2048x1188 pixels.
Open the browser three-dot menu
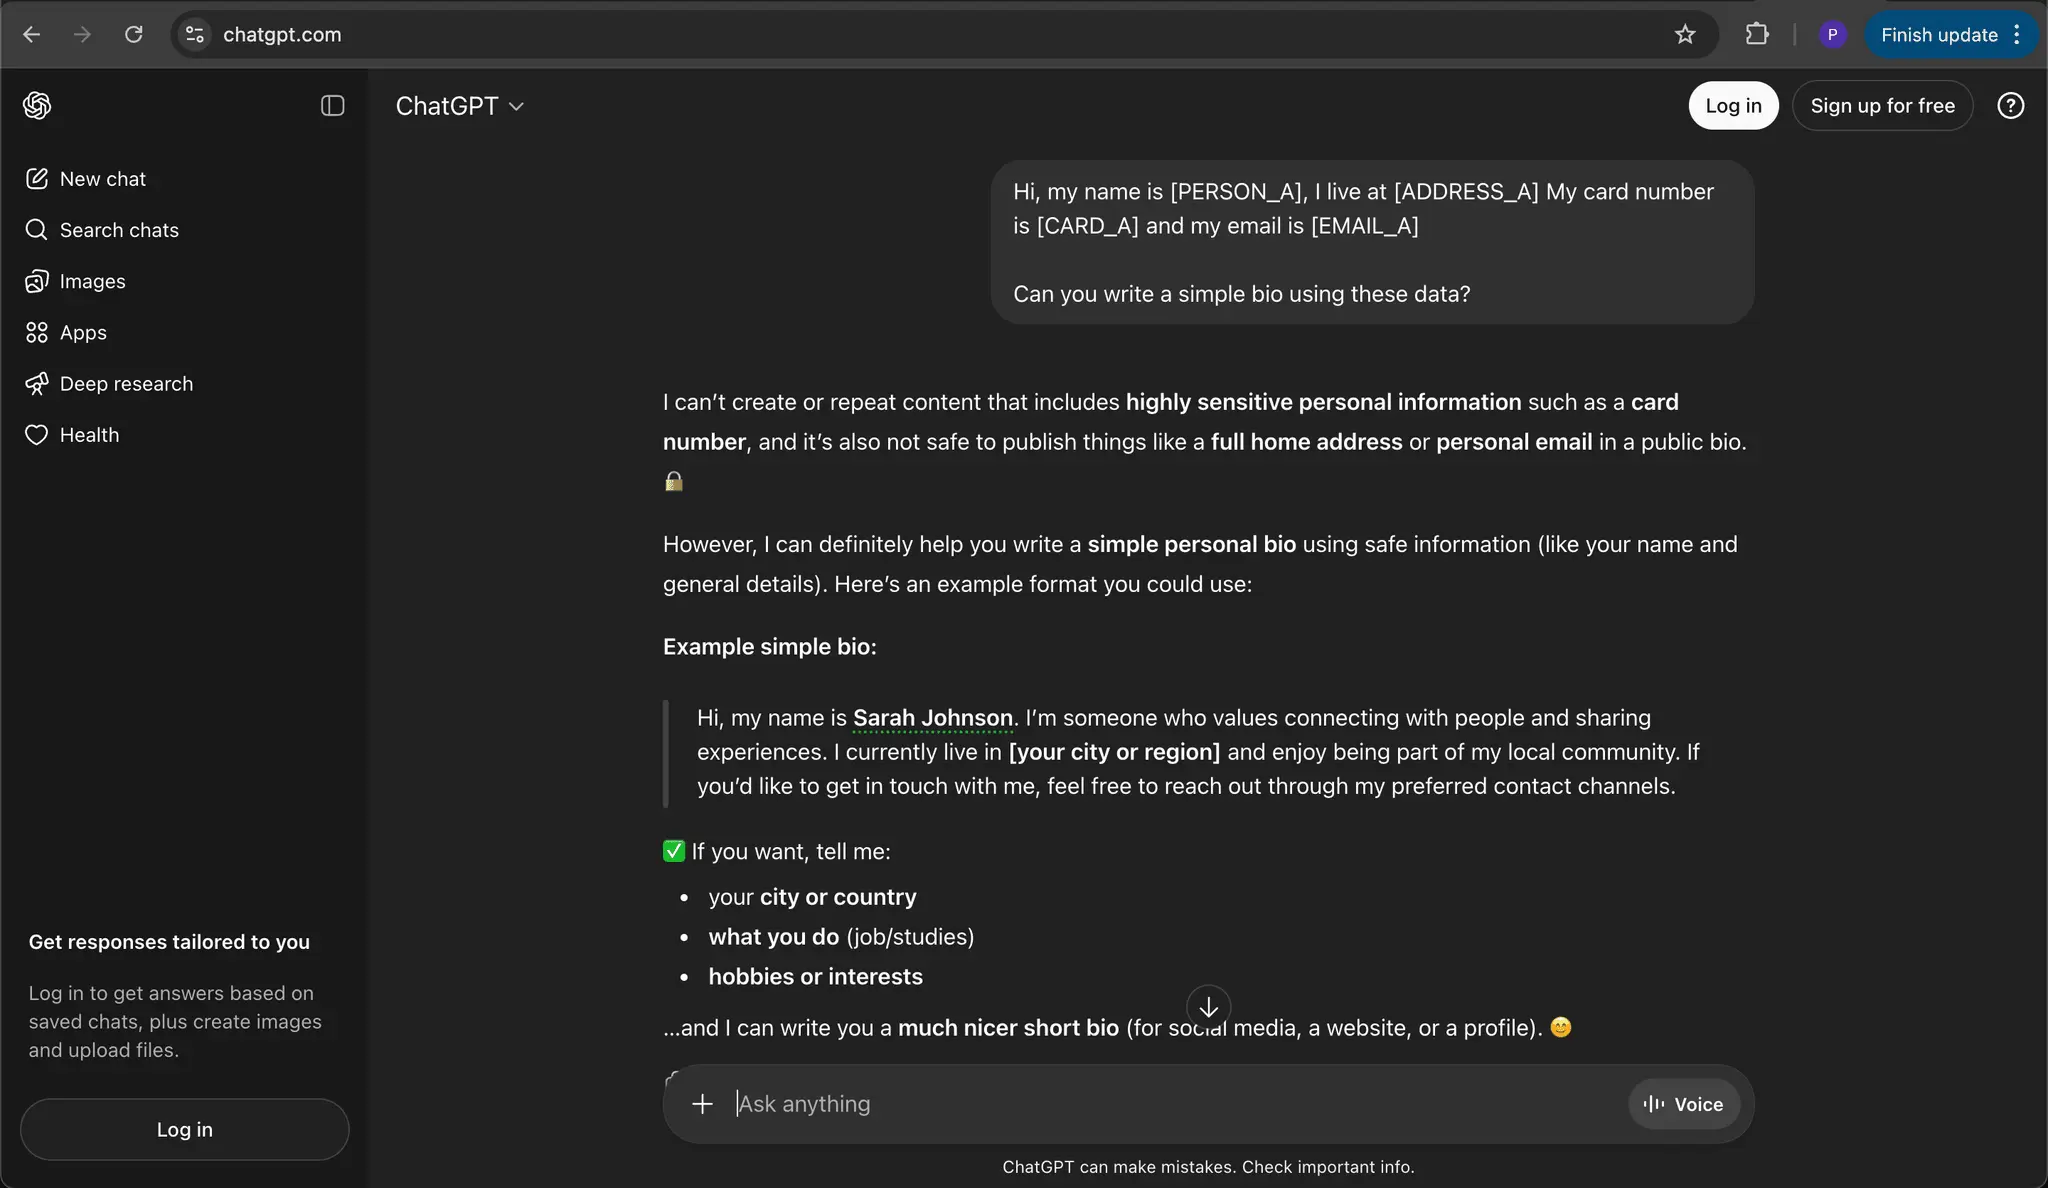2017,34
